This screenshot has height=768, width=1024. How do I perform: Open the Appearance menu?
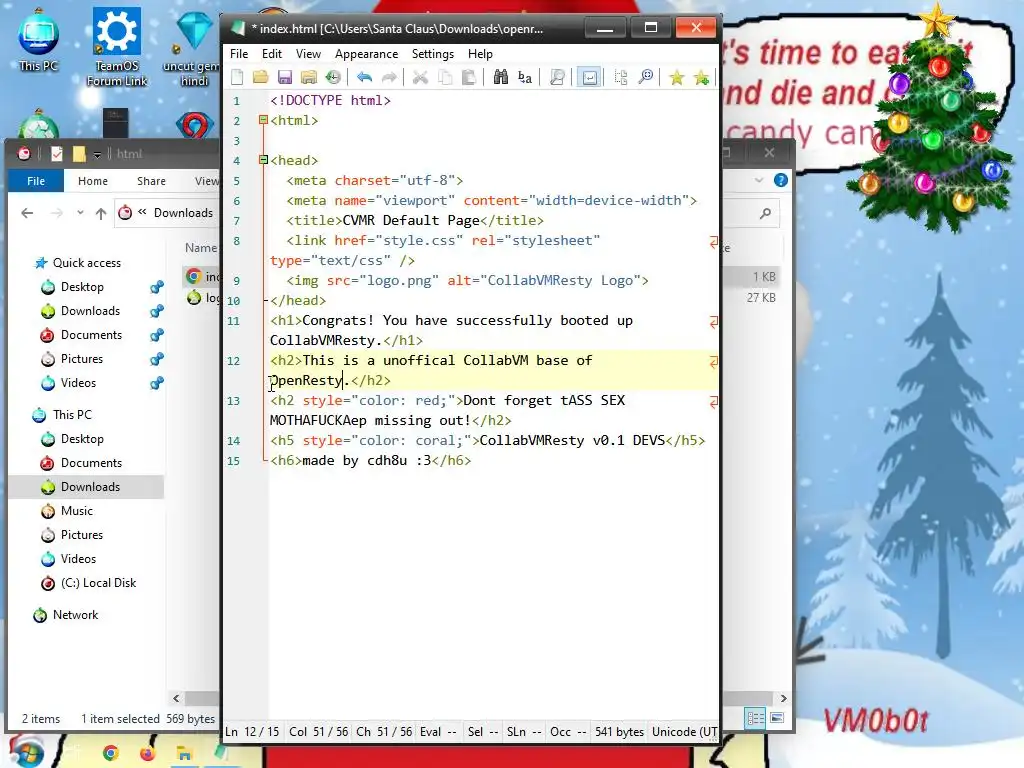[366, 54]
